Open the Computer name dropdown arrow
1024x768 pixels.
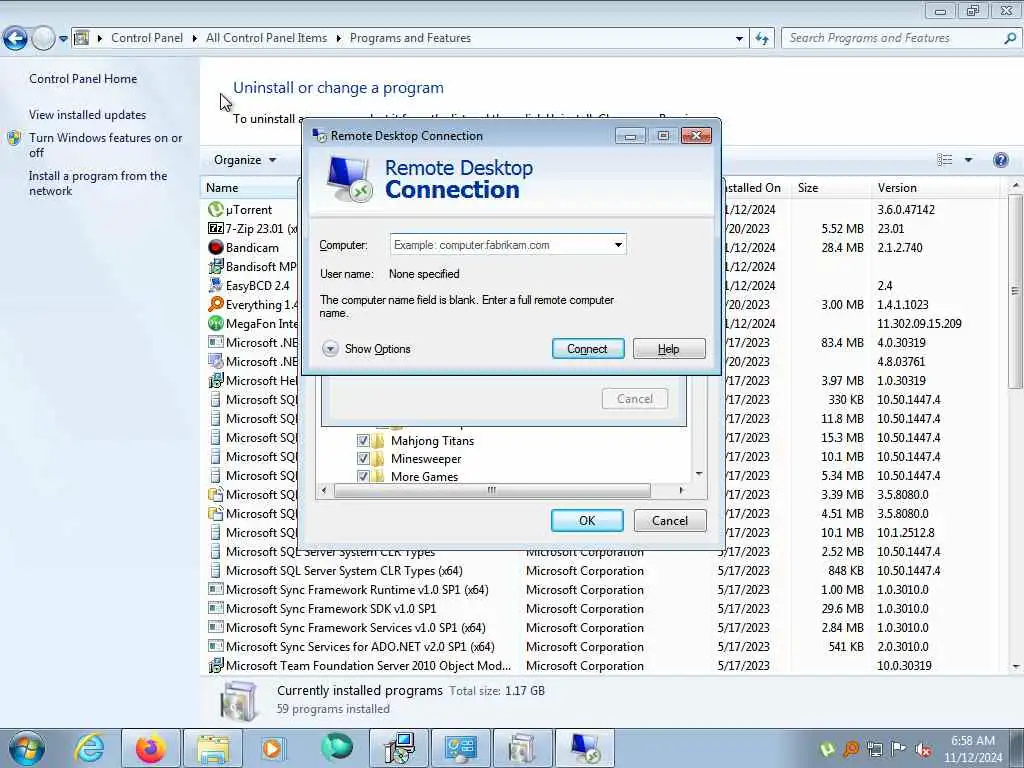click(x=618, y=245)
